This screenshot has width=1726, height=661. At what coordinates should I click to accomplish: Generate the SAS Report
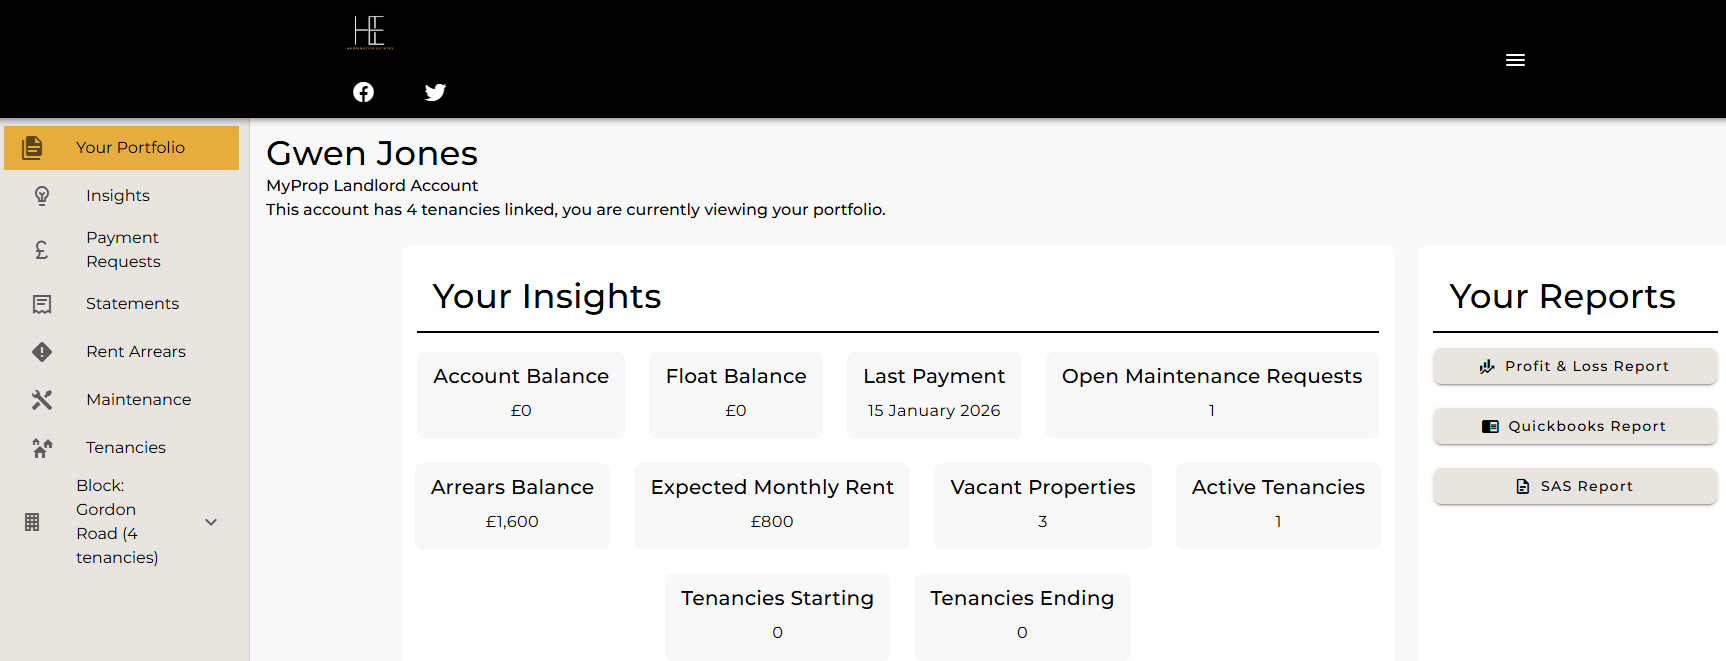point(1574,486)
